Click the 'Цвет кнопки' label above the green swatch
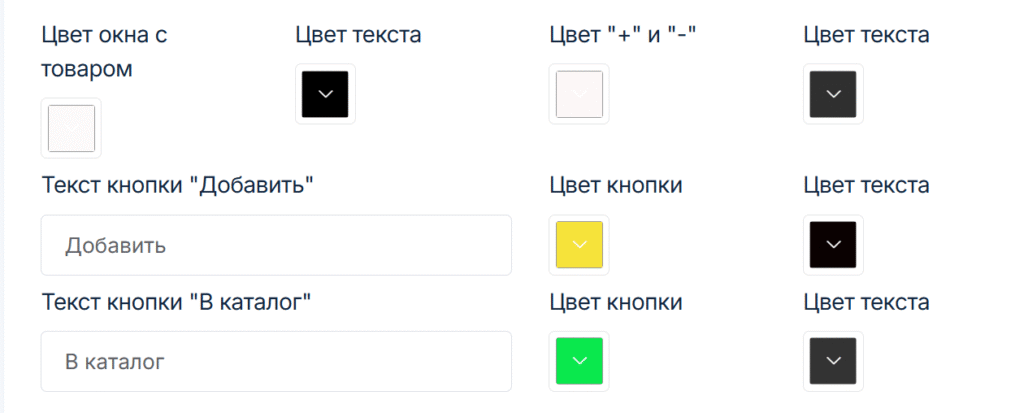This screenshot has width=1024, height=413. click(x=616, y=302)
